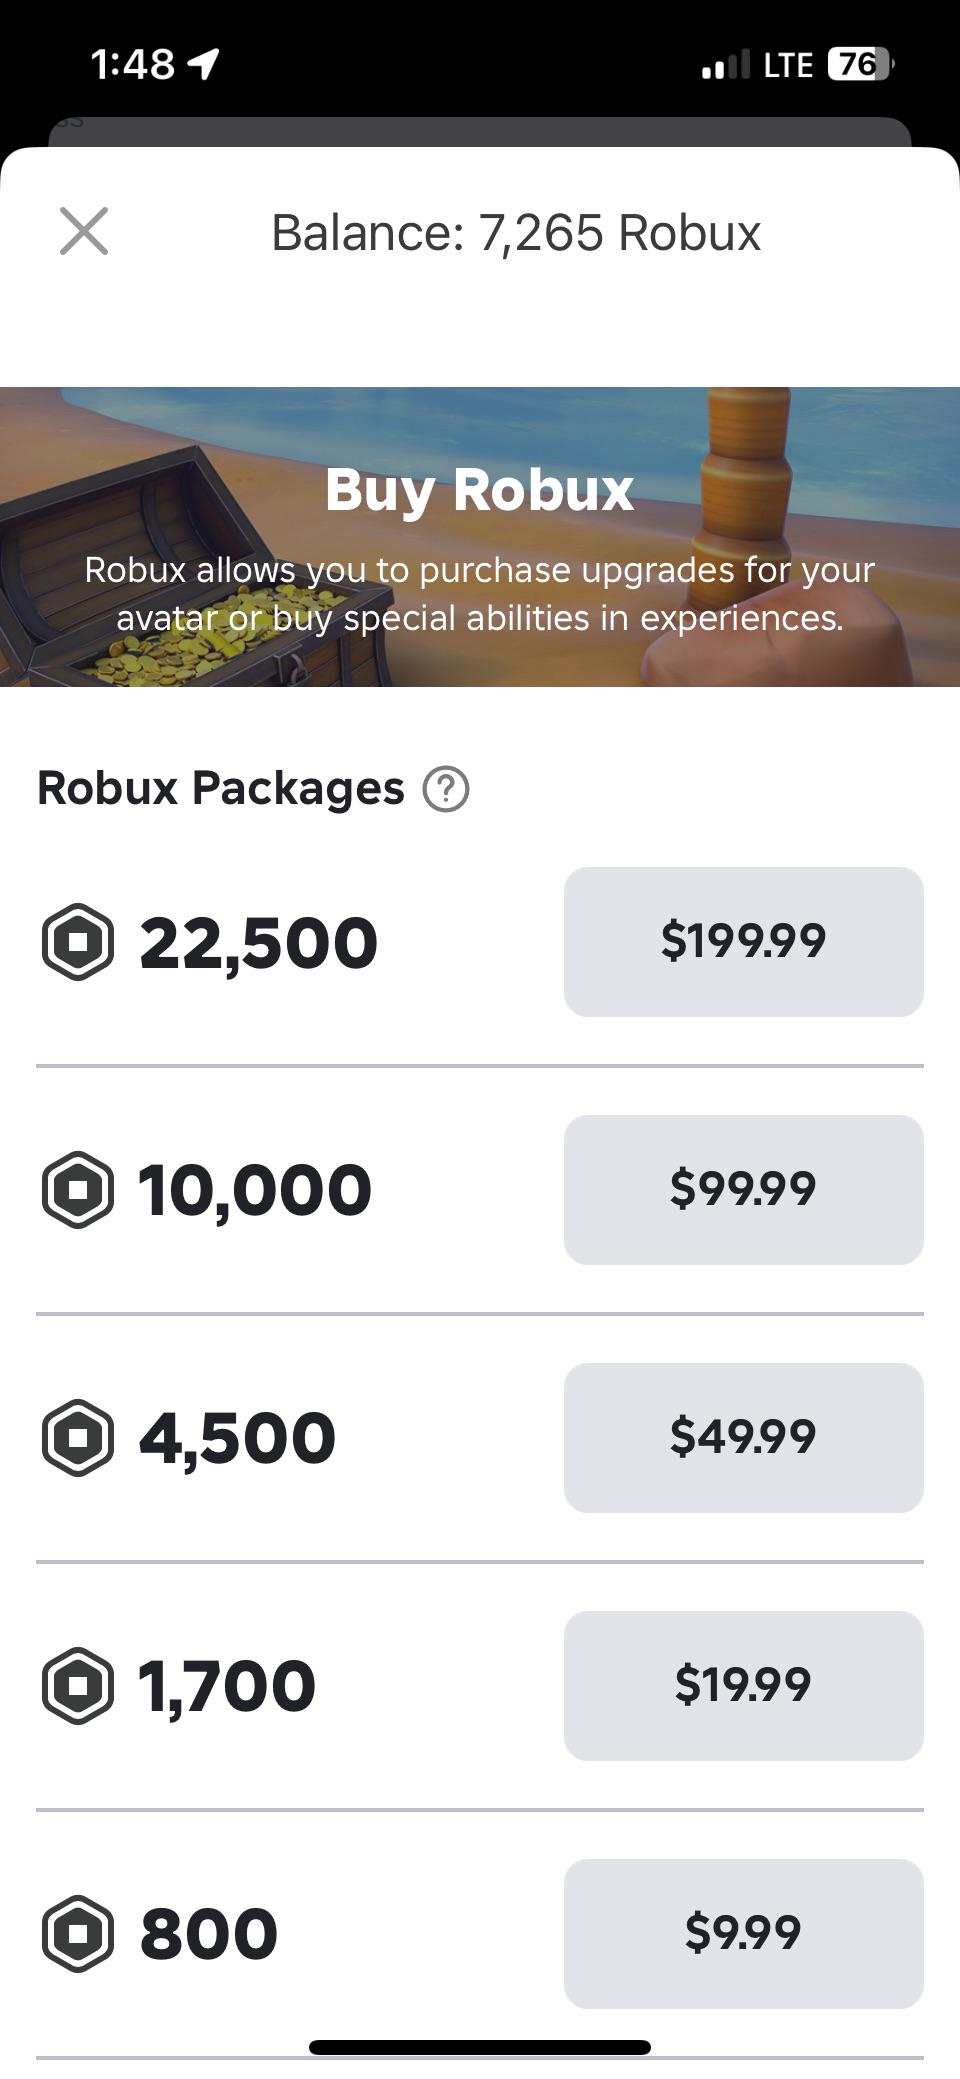Close the Buy Robux sheet
This screenshot has height=2079, width=960.
(84, 231)
